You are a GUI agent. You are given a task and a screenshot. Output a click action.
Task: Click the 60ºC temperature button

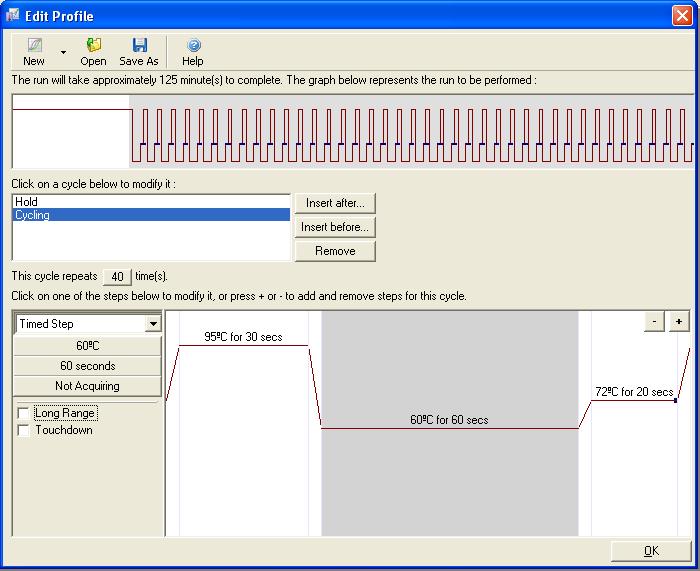pyautogui.click(x=88, y=346)
